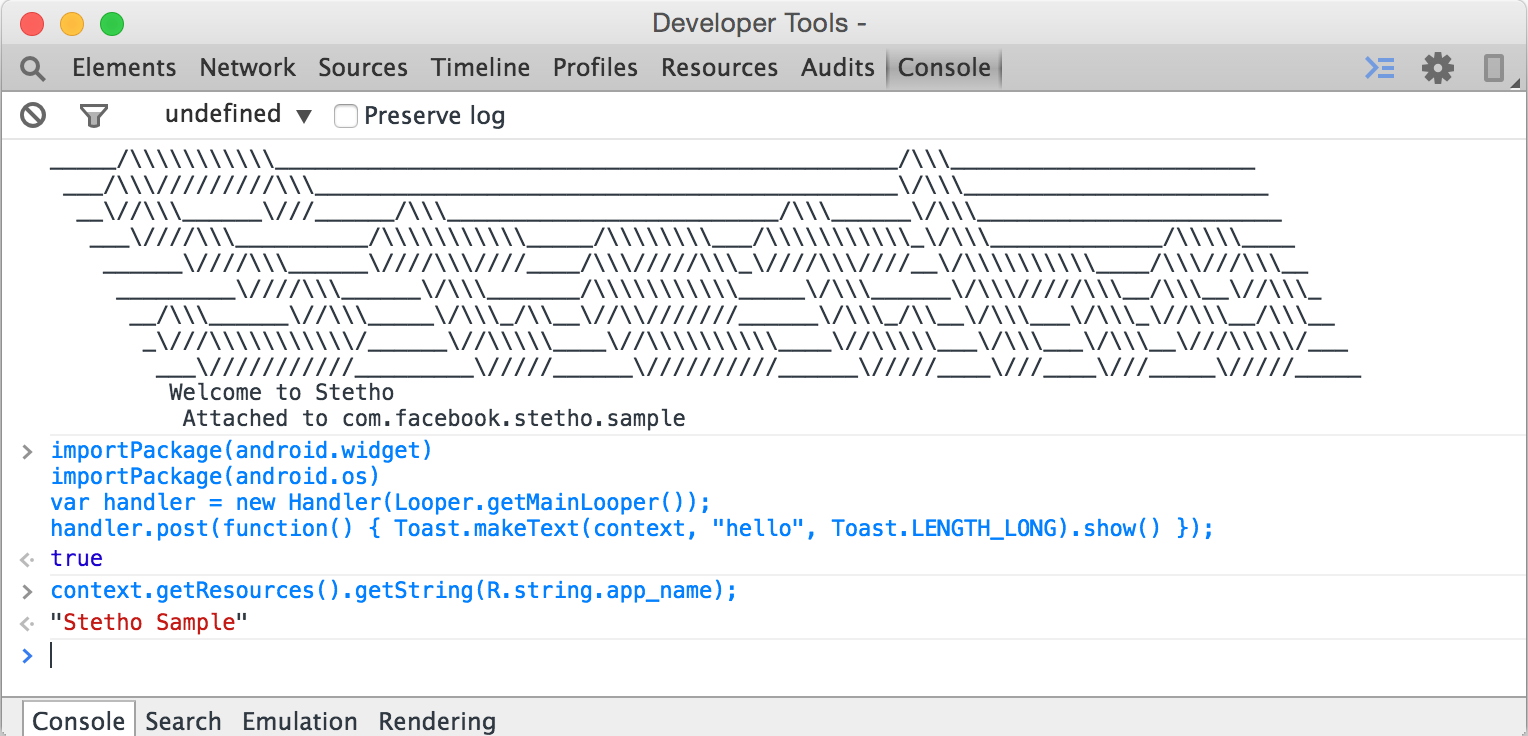The image size is (1528, 736).
Task: Switch to the Resources tab
Action: click(x=719, y=68)
